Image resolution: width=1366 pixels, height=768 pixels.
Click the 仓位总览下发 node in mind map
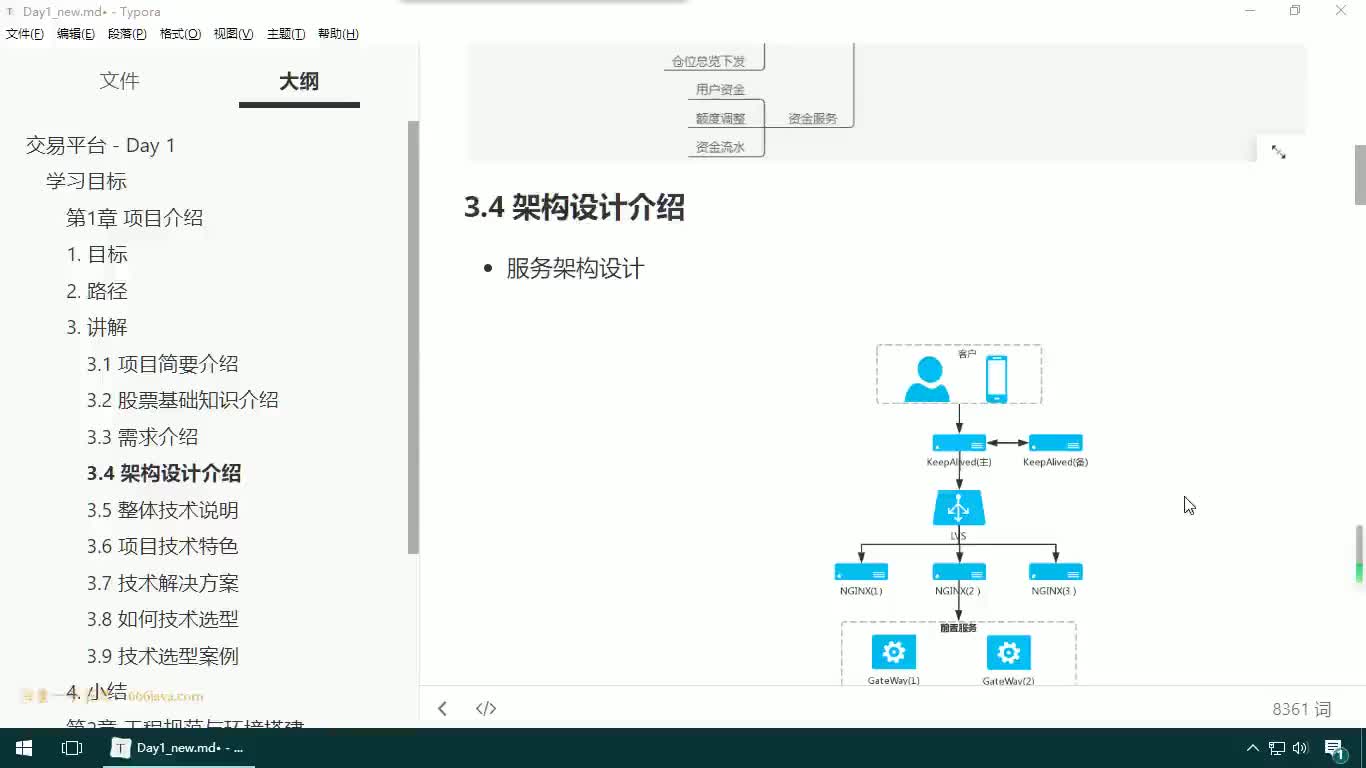pos(708,61)
